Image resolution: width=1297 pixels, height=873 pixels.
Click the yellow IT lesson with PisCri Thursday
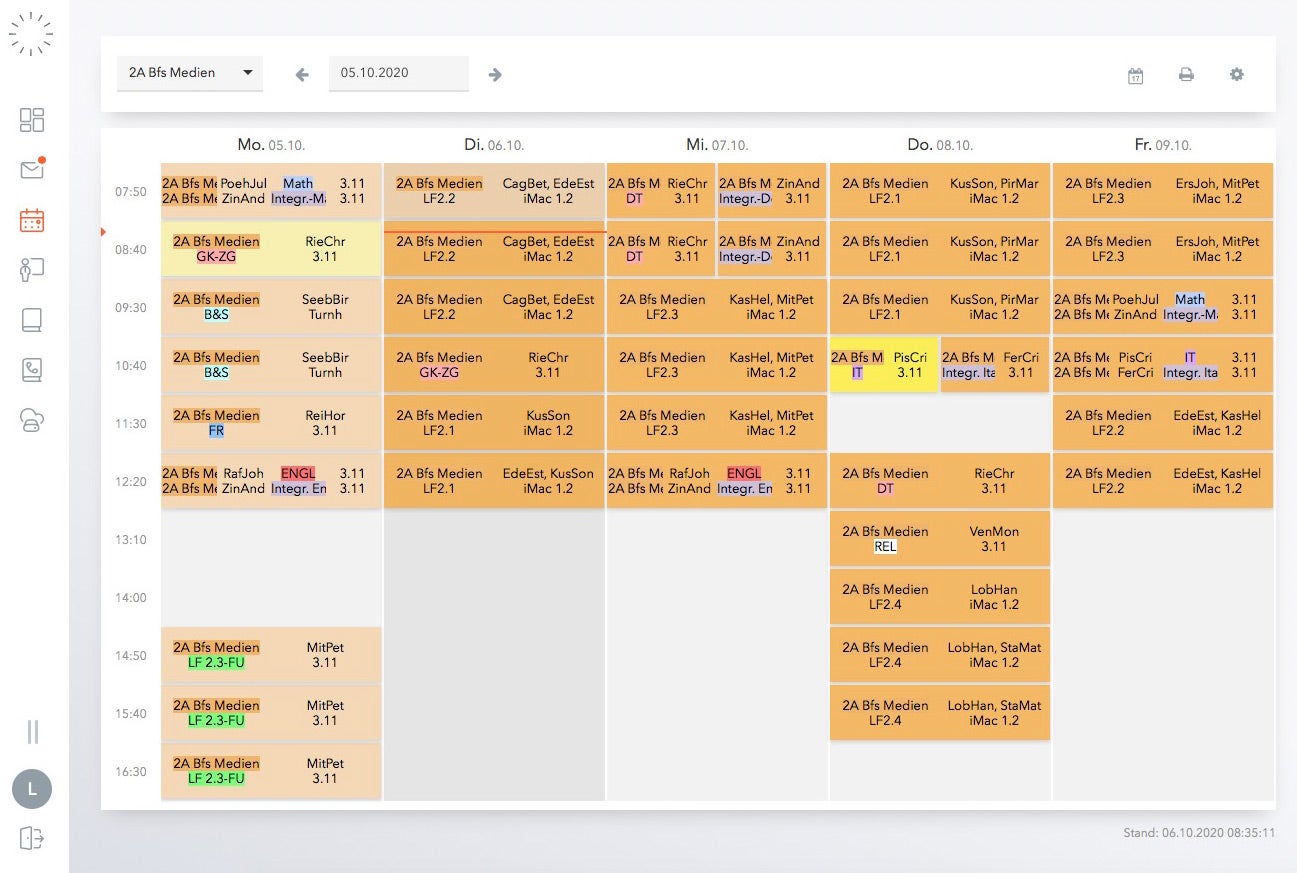click(x=883, y=365)
